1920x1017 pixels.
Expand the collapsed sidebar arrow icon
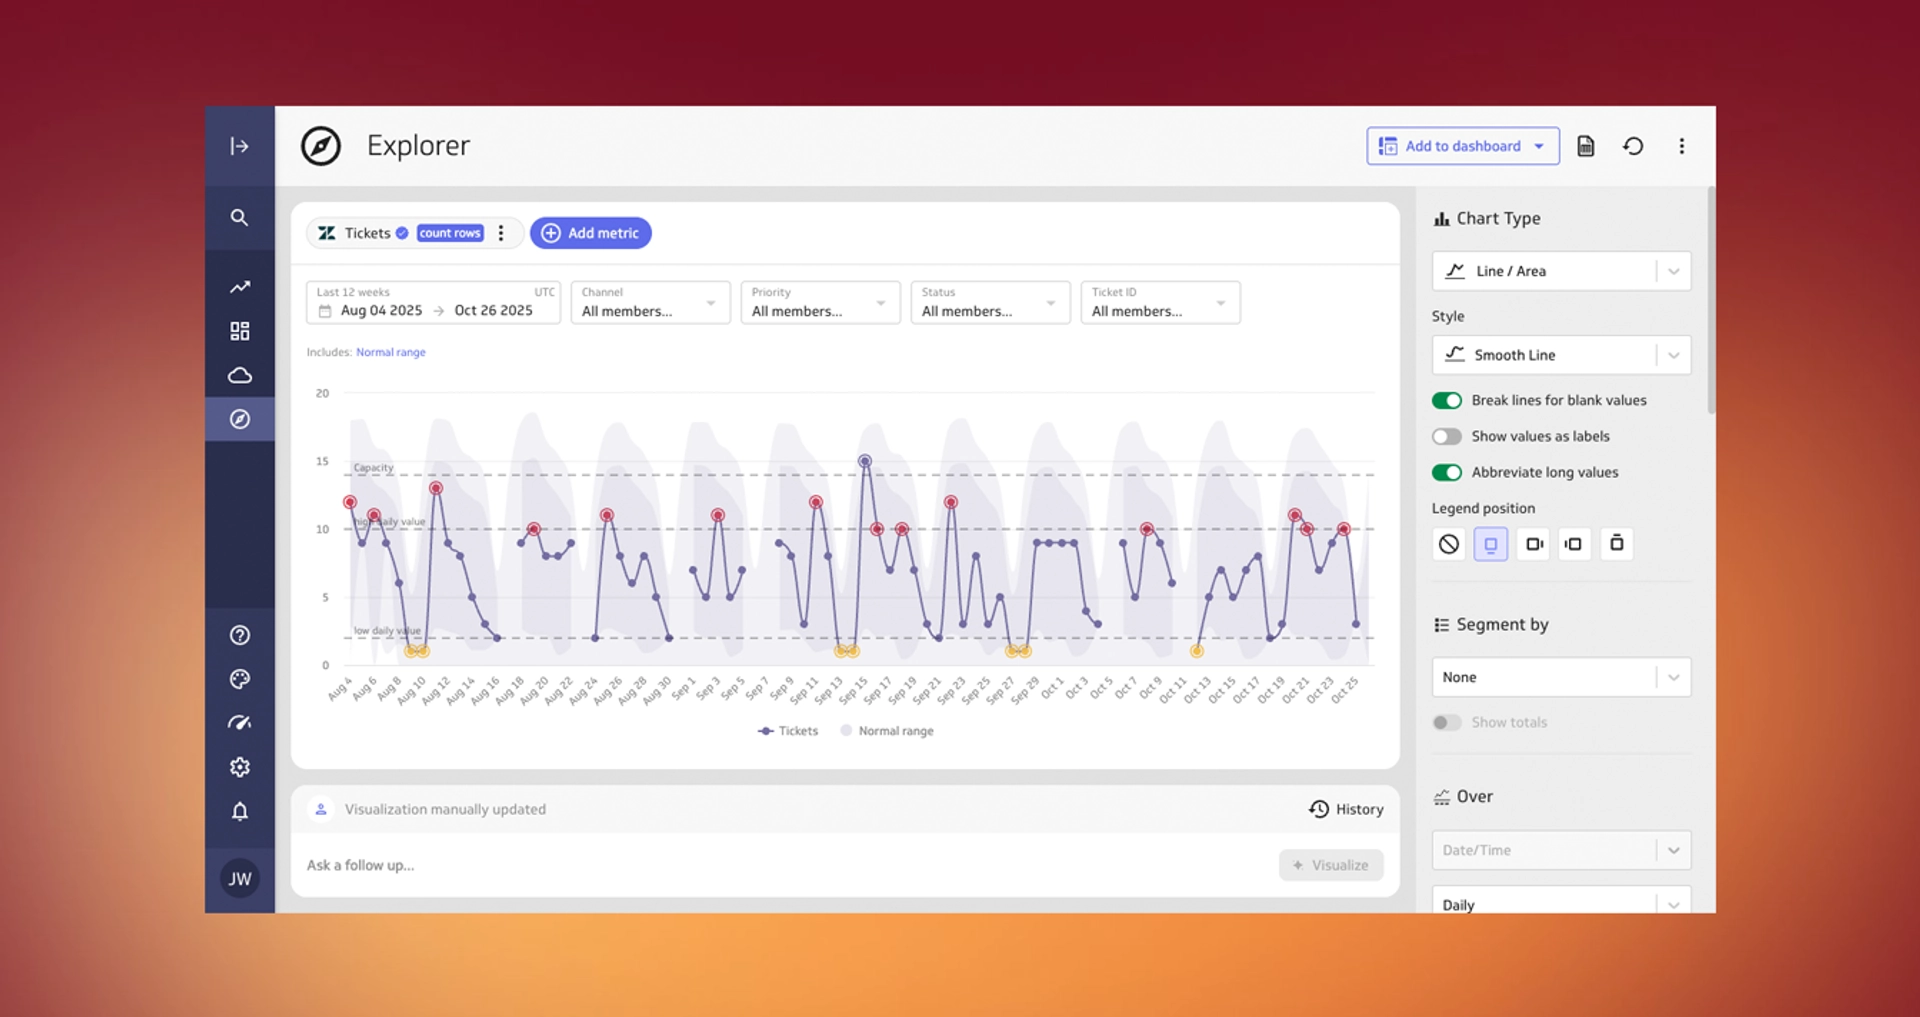239,146
